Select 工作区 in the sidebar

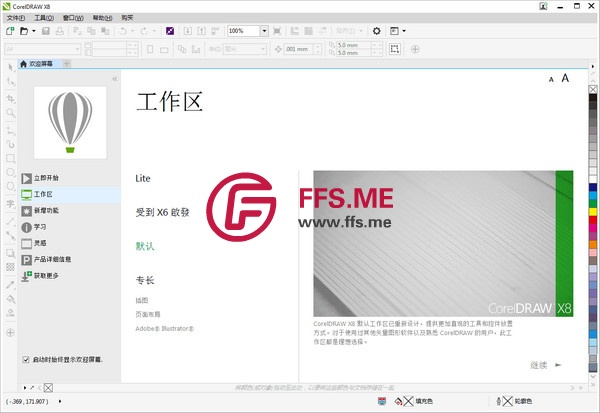coord(70,194)
